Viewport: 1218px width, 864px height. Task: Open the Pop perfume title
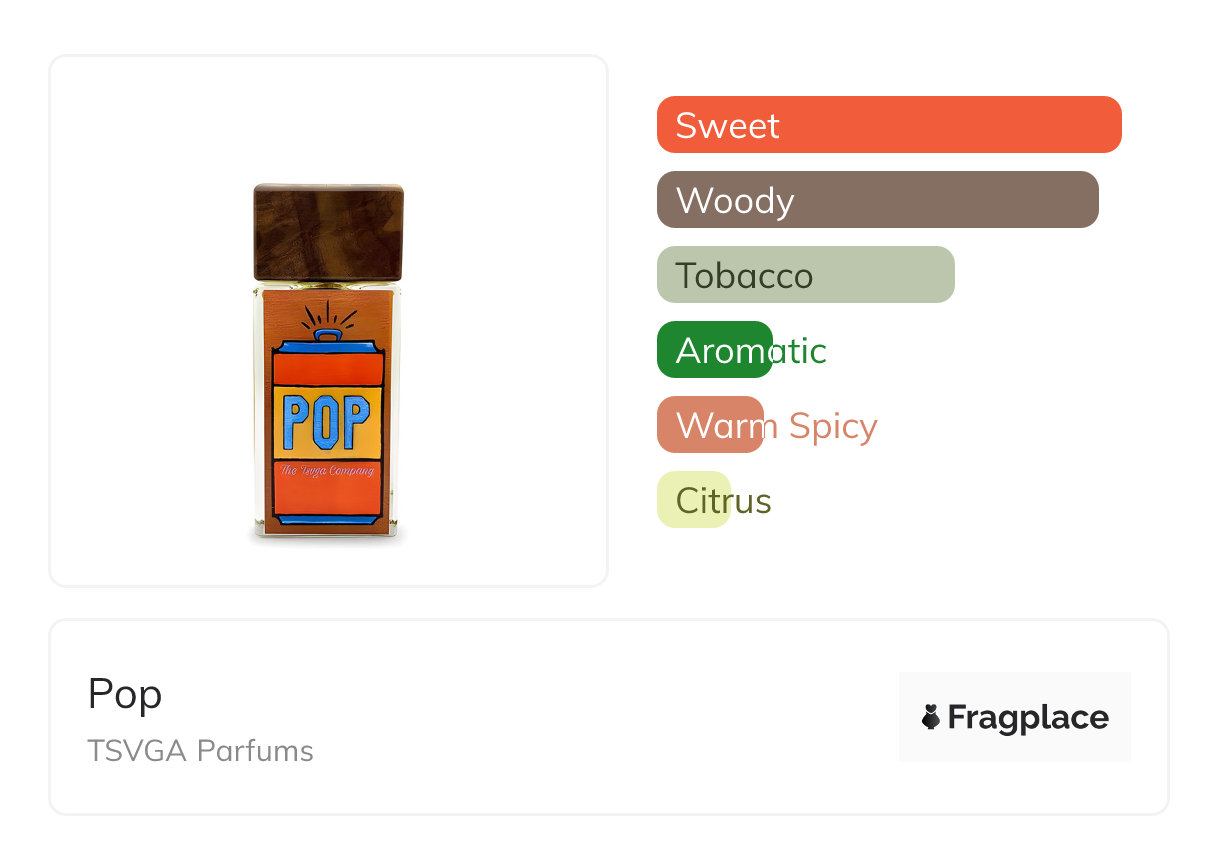pyautogui.click(x=125, y=694)
